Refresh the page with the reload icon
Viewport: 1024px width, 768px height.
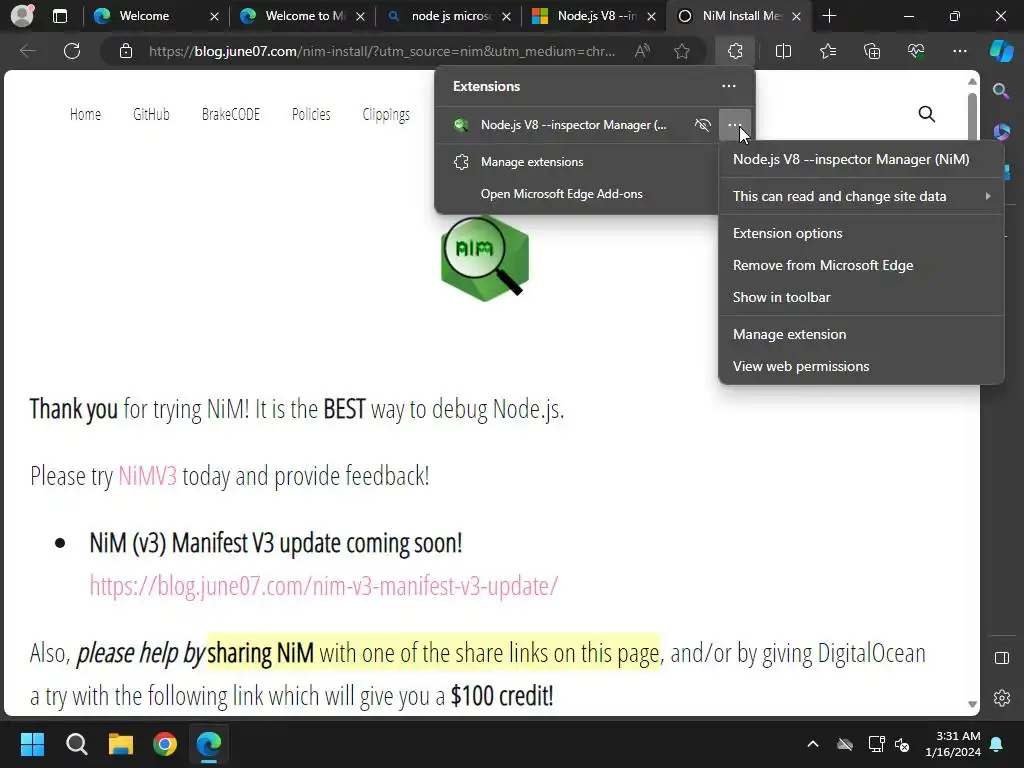72,51
